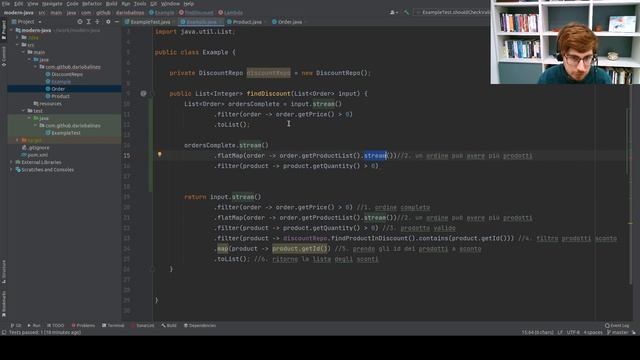Click the select opened file target icon

80,22
